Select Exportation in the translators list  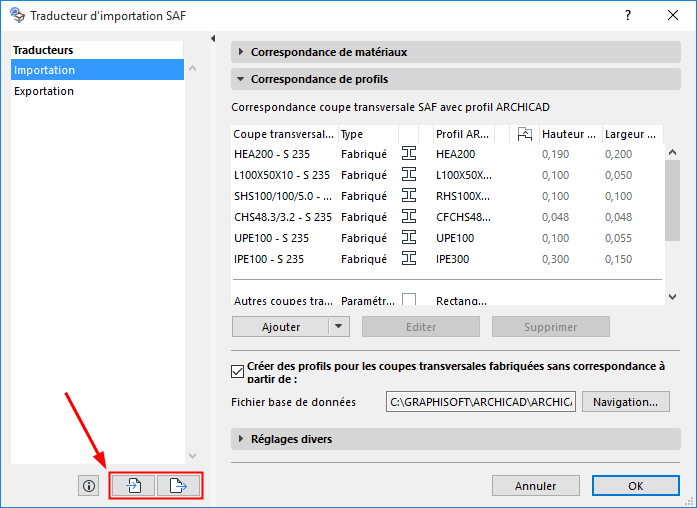tap(97, 91)
